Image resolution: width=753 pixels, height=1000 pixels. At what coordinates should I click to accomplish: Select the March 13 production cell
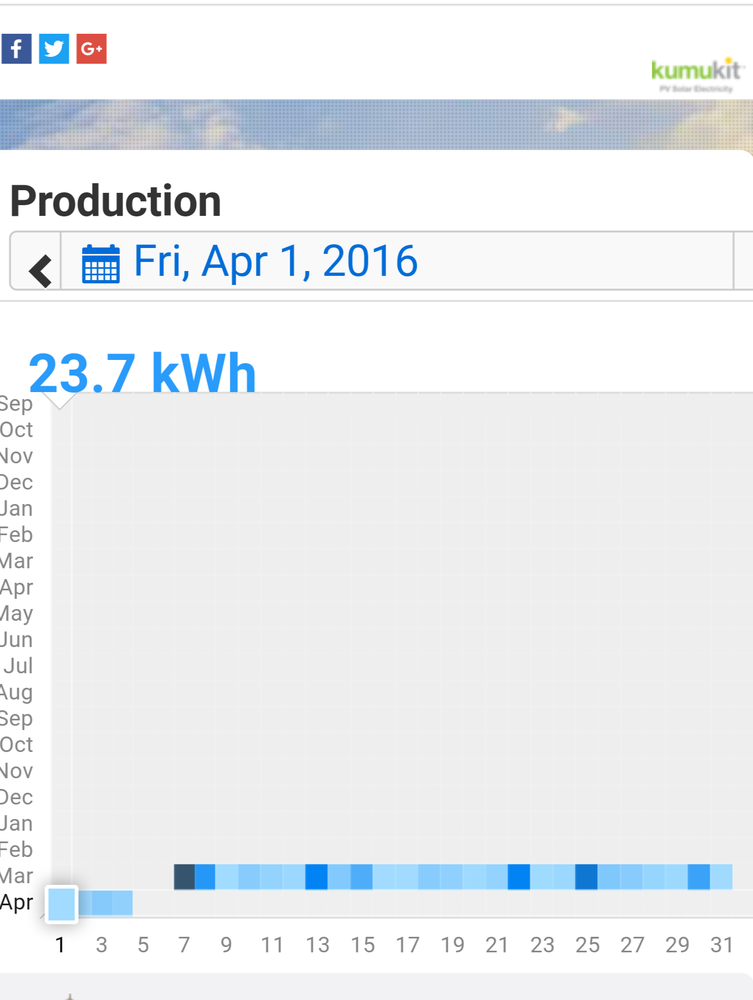point(317,877)
